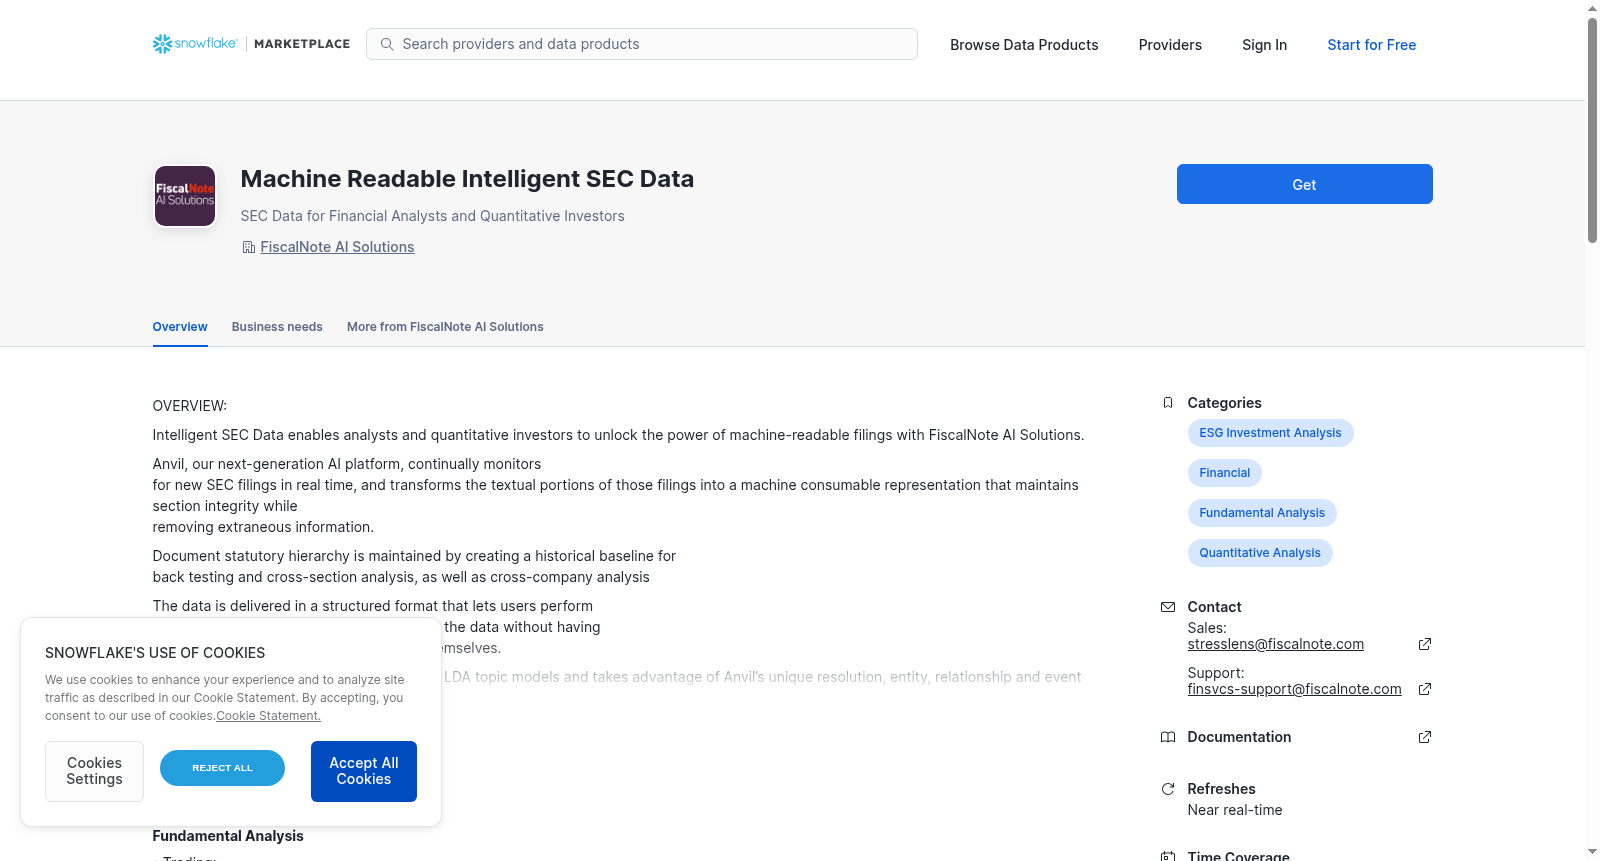1600x861 pixels.
Task: Open FiscalNote AI Solutions provider link
Action: 337,247
